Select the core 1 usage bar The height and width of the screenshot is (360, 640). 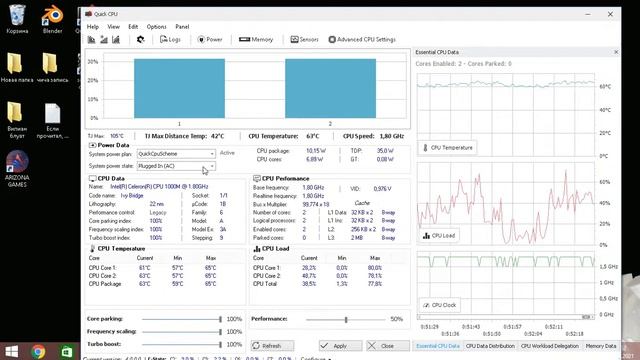pyautogui.click(x=179, y=89)
